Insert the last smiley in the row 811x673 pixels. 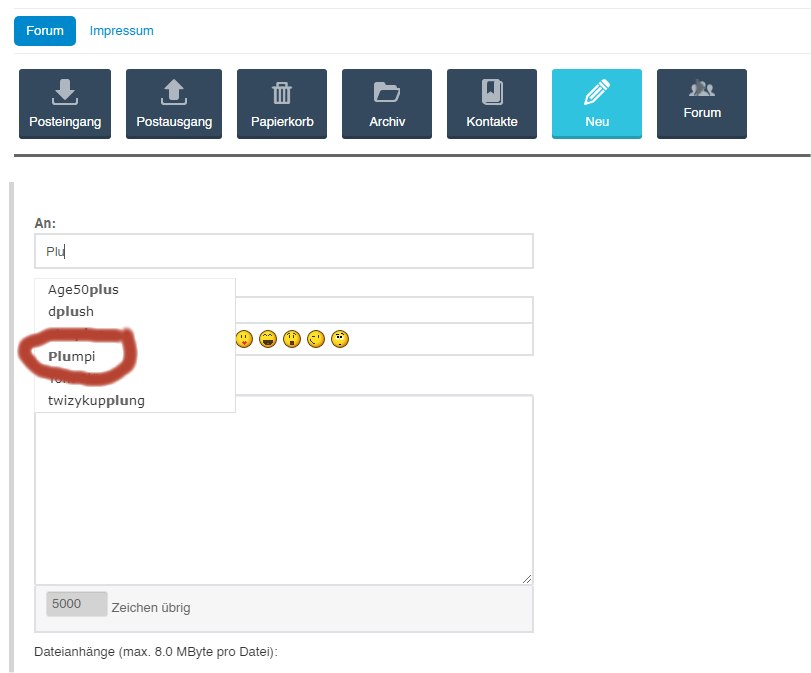click(x=341, y=340)
